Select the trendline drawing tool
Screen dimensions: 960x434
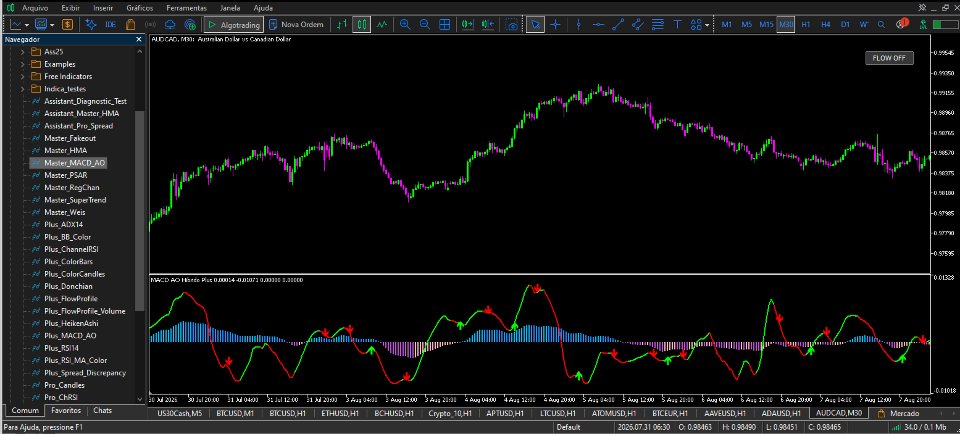[618, 24]
